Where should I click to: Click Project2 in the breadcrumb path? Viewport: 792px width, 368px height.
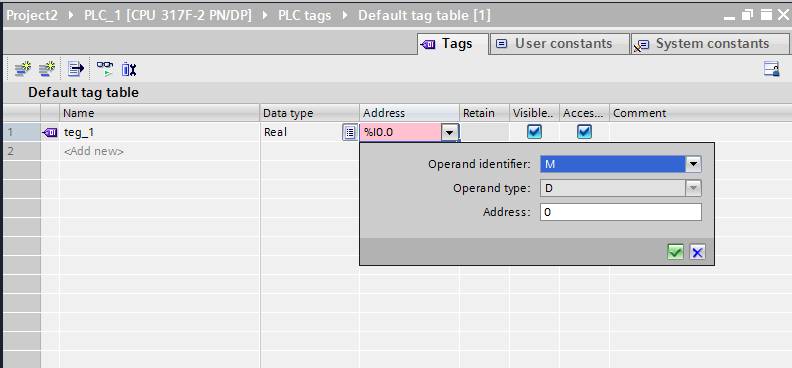click(x=32, y=16)
